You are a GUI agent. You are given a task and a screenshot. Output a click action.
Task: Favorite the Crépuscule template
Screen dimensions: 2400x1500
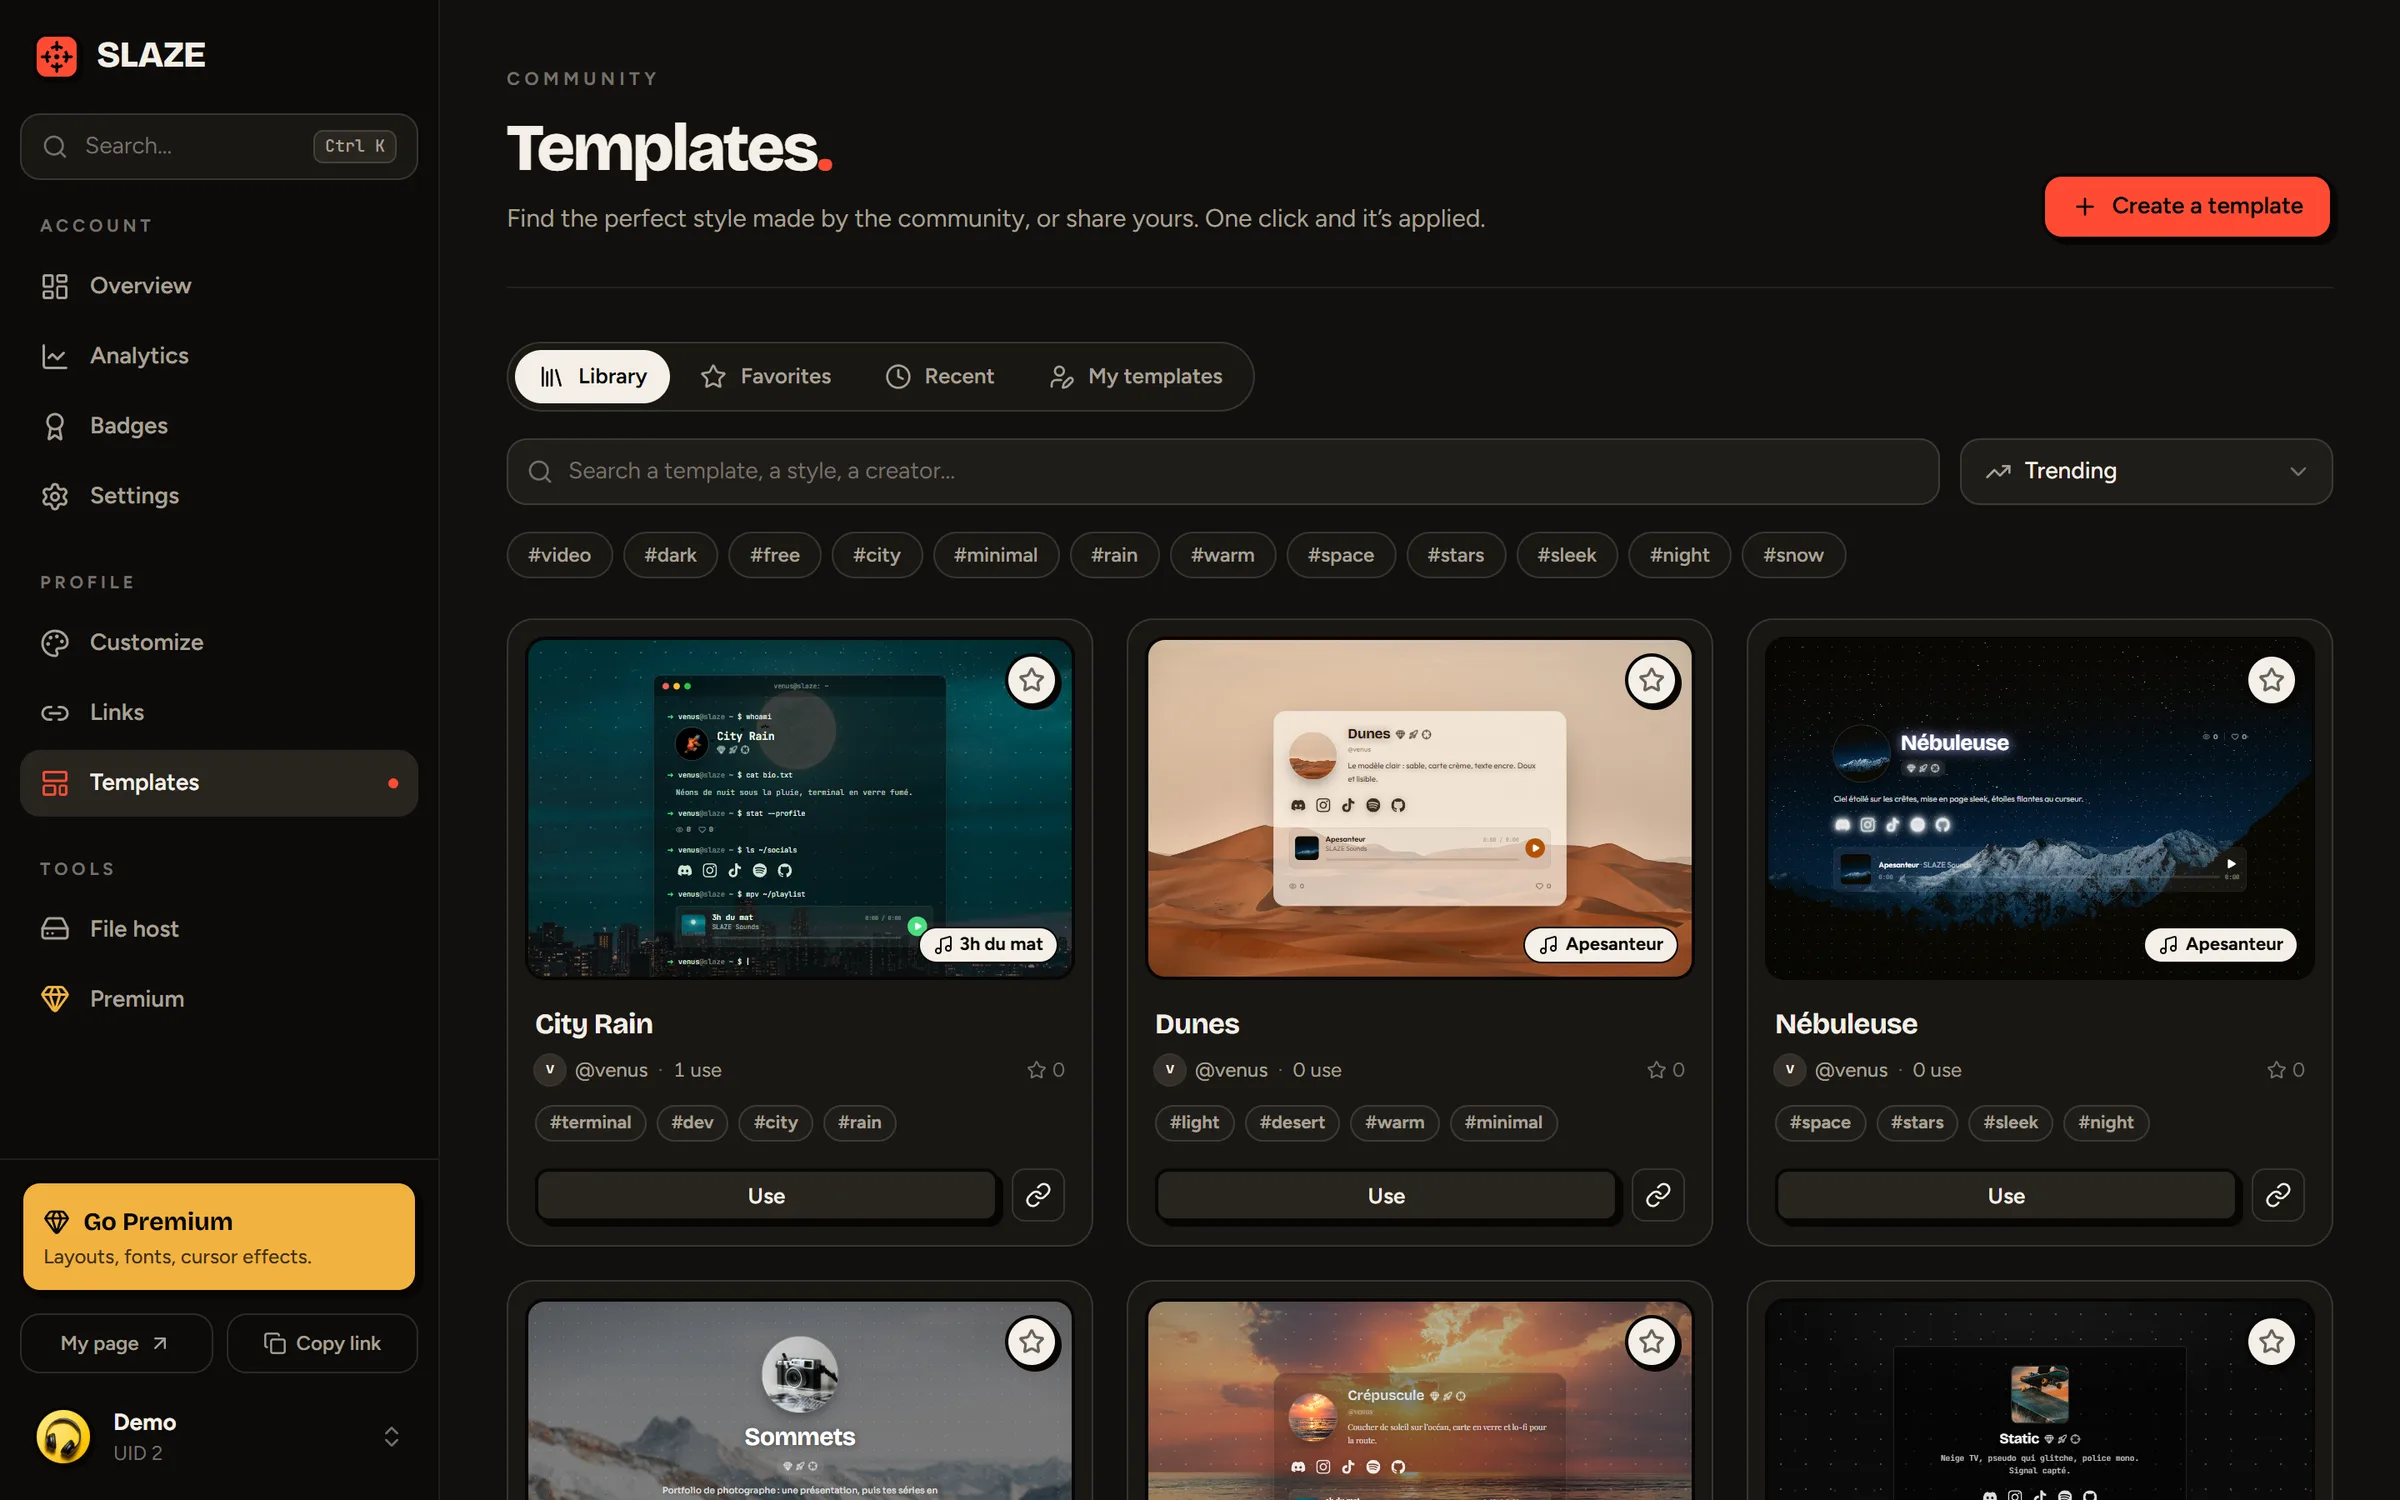[1652, 1342]
